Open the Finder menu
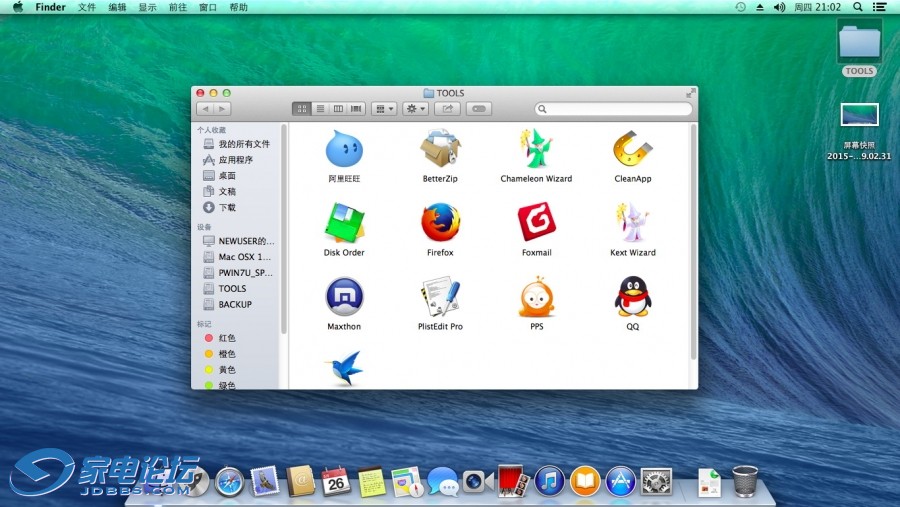 [51, 7]
